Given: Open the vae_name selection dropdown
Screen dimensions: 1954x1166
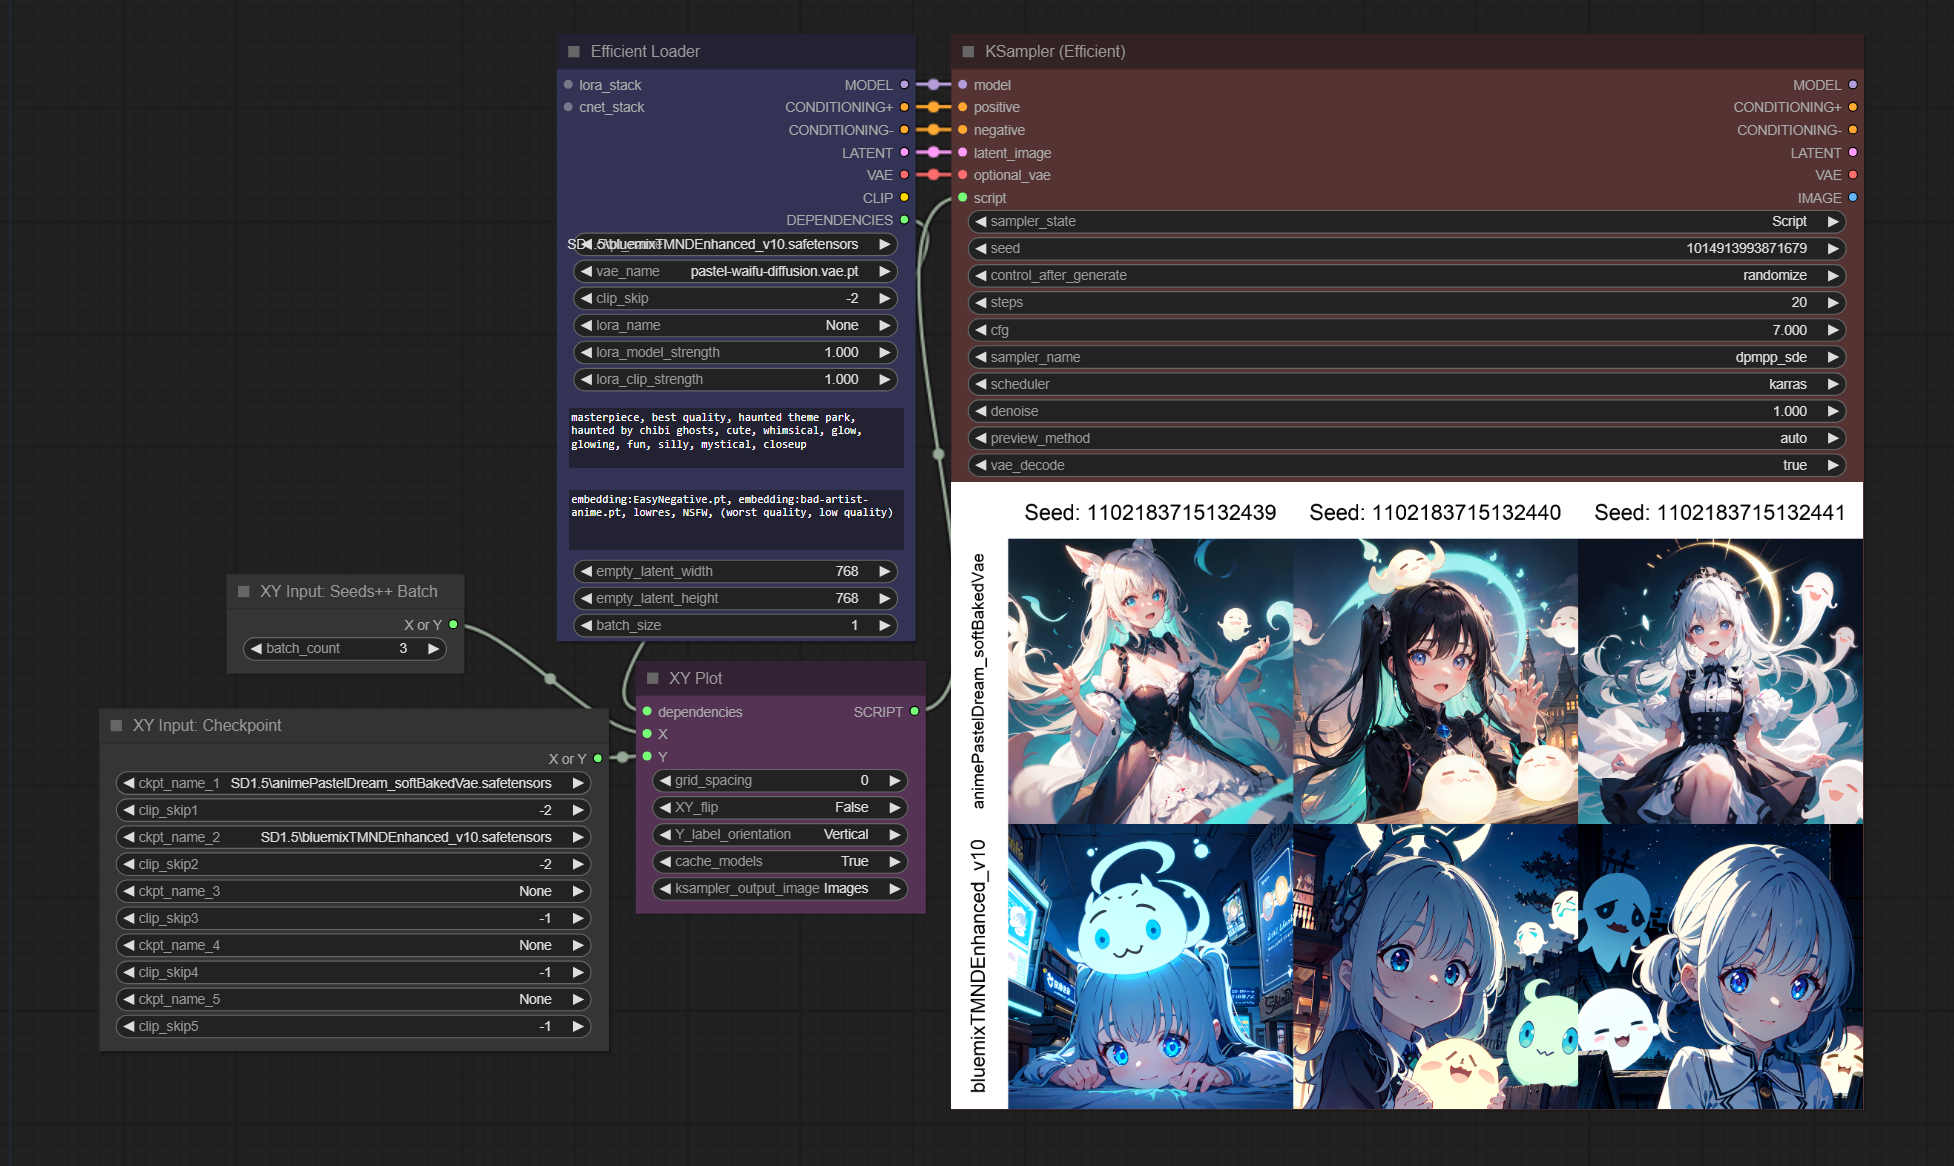Looking at the screenshot, I should click(735, 271).
